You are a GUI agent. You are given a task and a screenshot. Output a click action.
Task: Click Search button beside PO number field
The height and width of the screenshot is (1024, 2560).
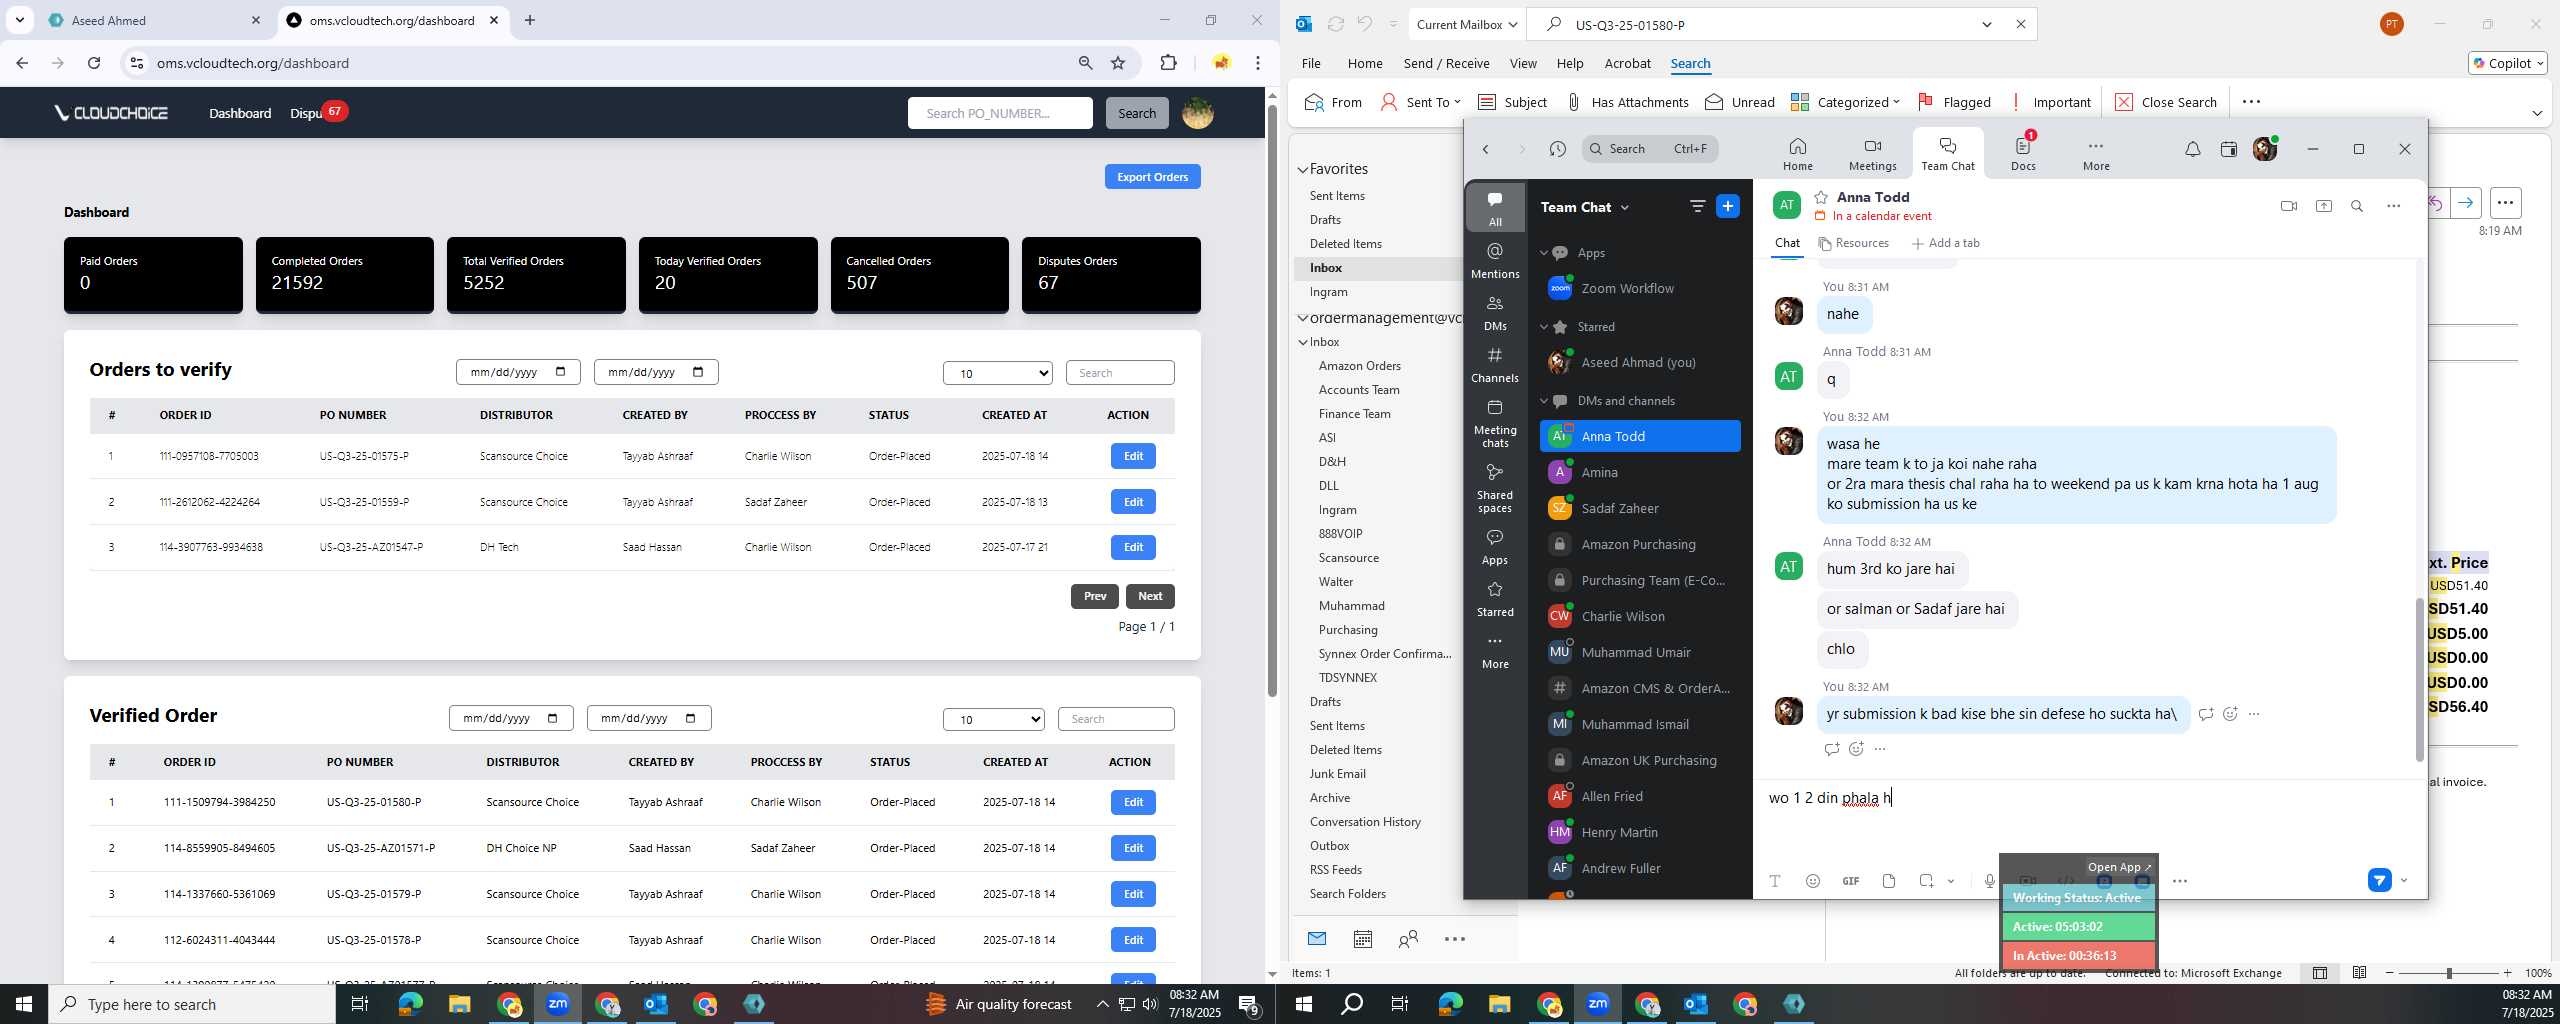tap(1136, 113)
